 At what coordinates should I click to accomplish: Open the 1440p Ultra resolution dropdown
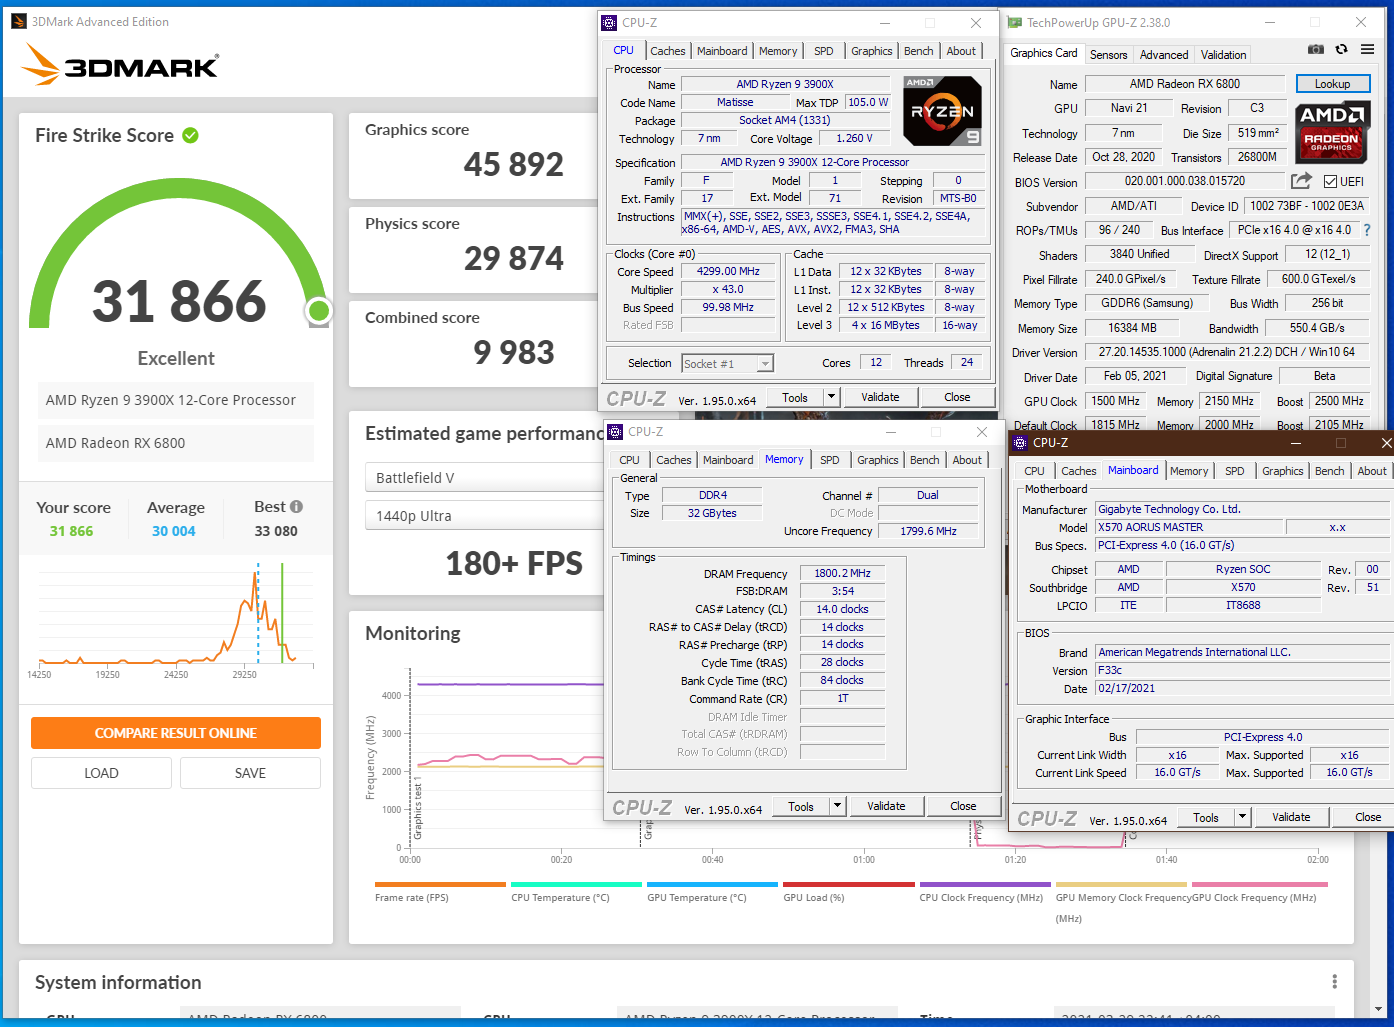pos(480,516)
